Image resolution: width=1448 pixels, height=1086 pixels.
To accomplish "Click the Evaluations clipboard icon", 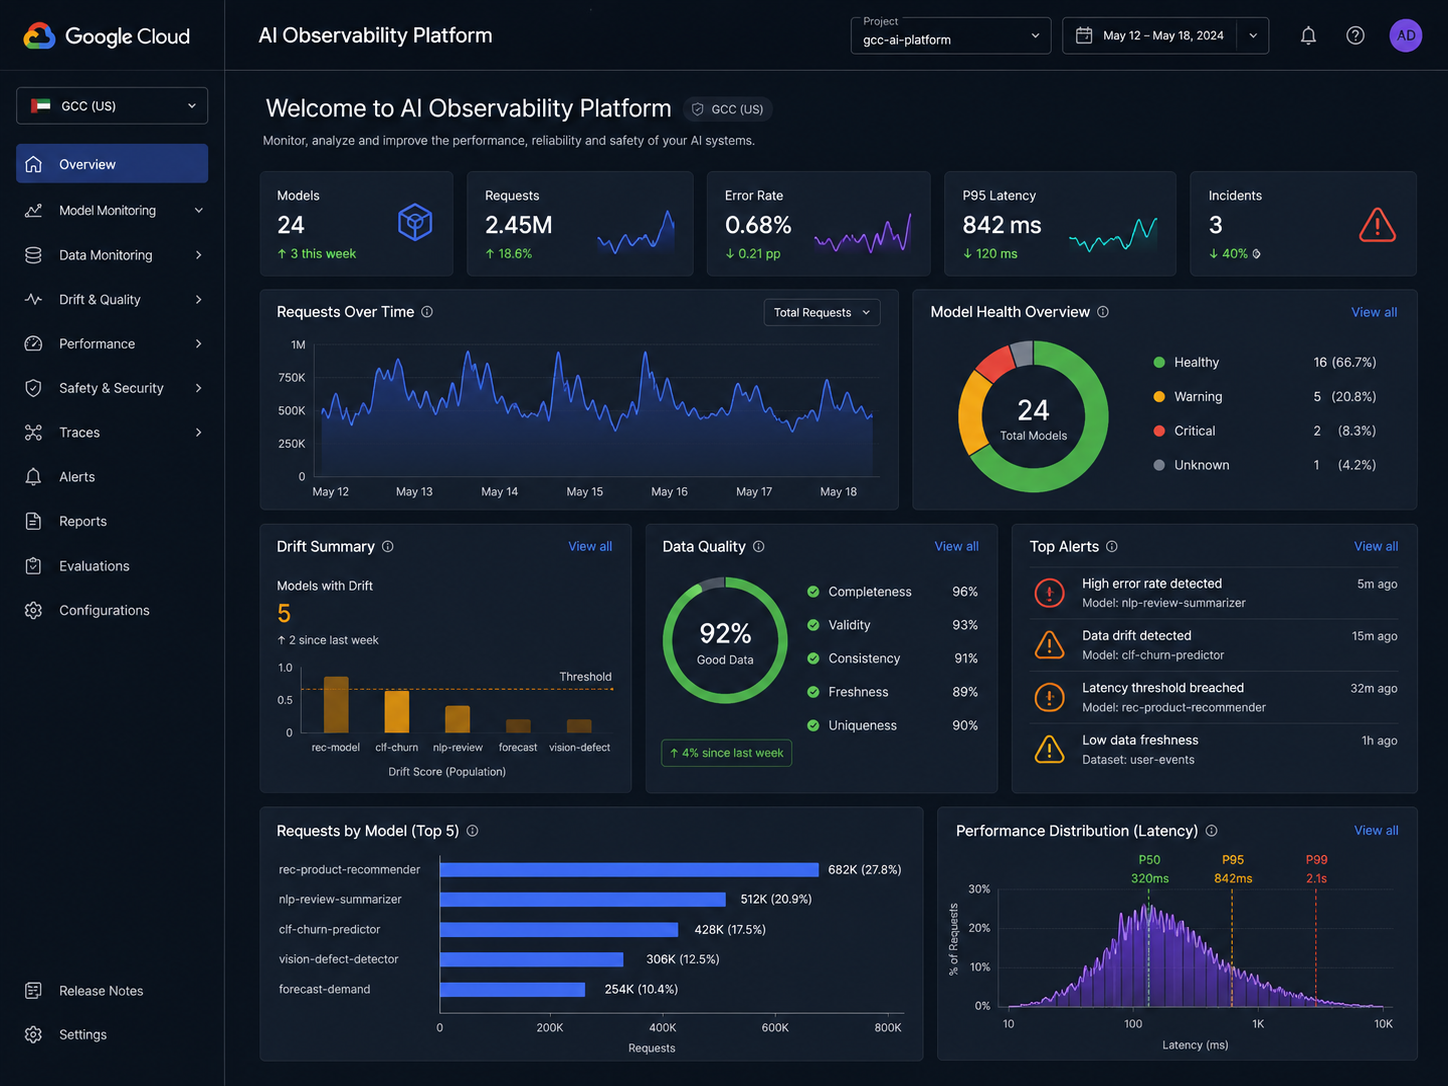I will click(x=34, y=566).
